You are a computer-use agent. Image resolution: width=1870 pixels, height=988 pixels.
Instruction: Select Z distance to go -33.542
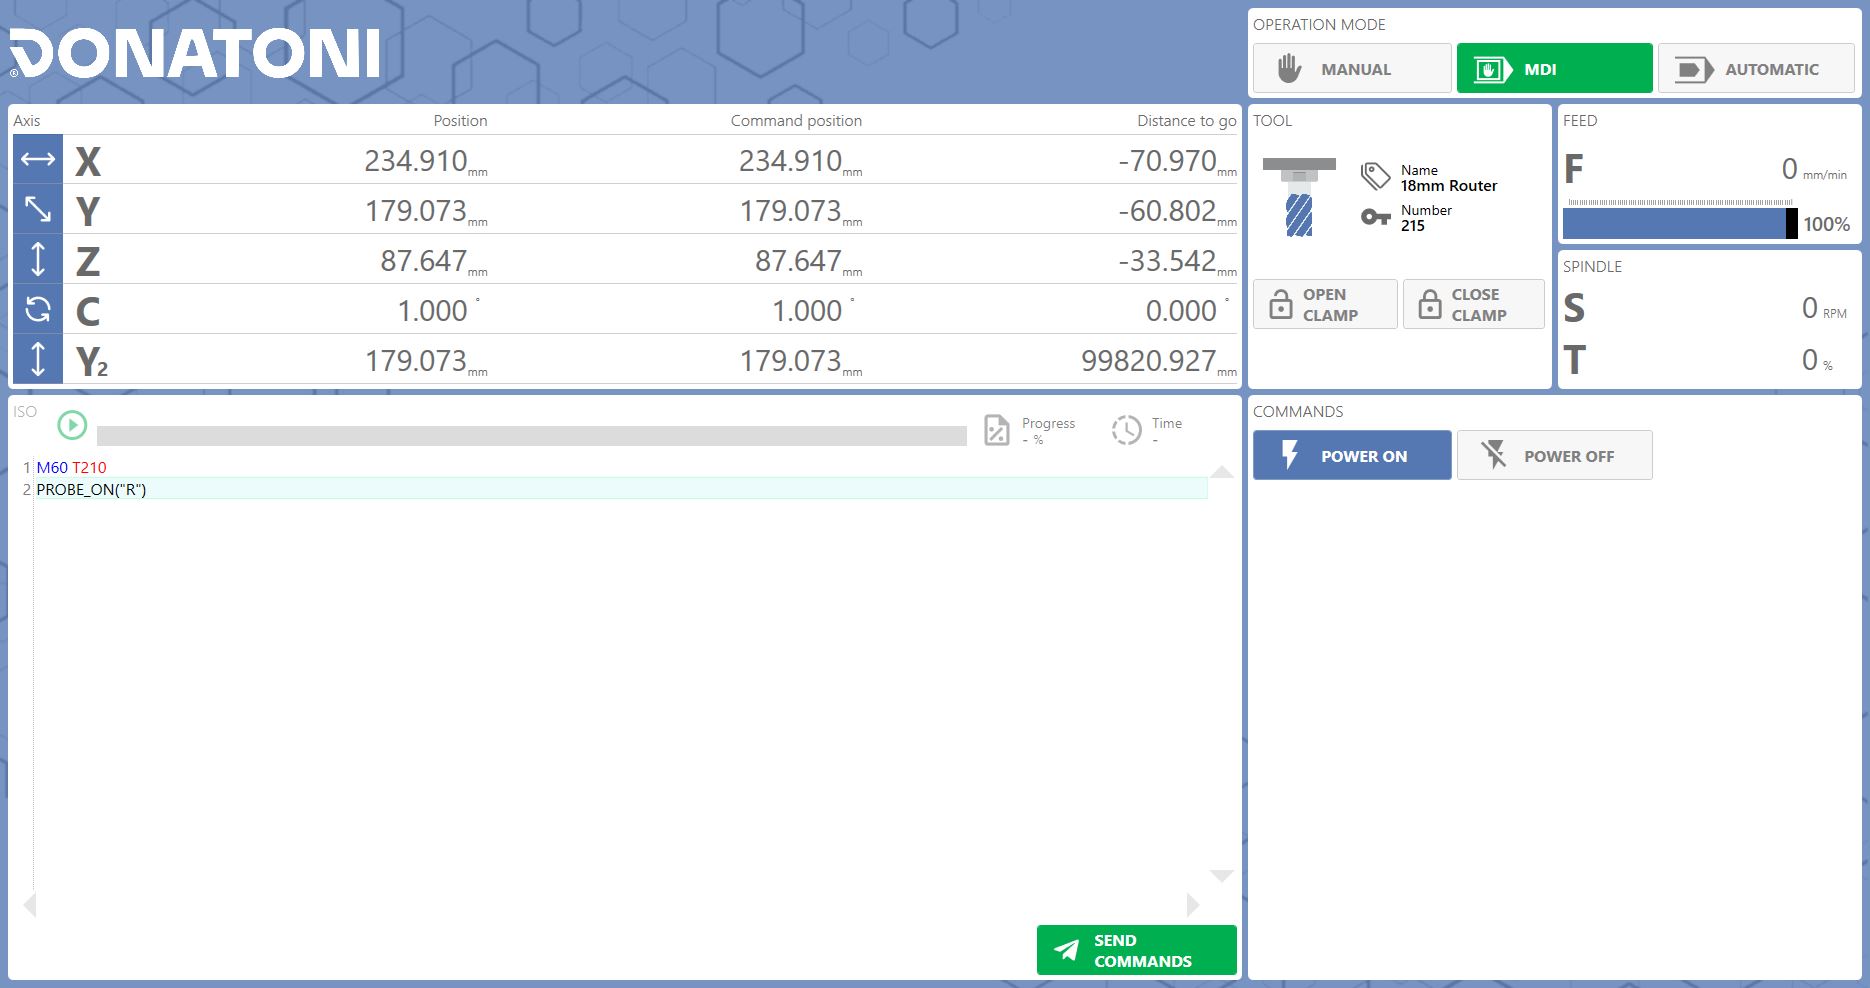pos(1167,260)
